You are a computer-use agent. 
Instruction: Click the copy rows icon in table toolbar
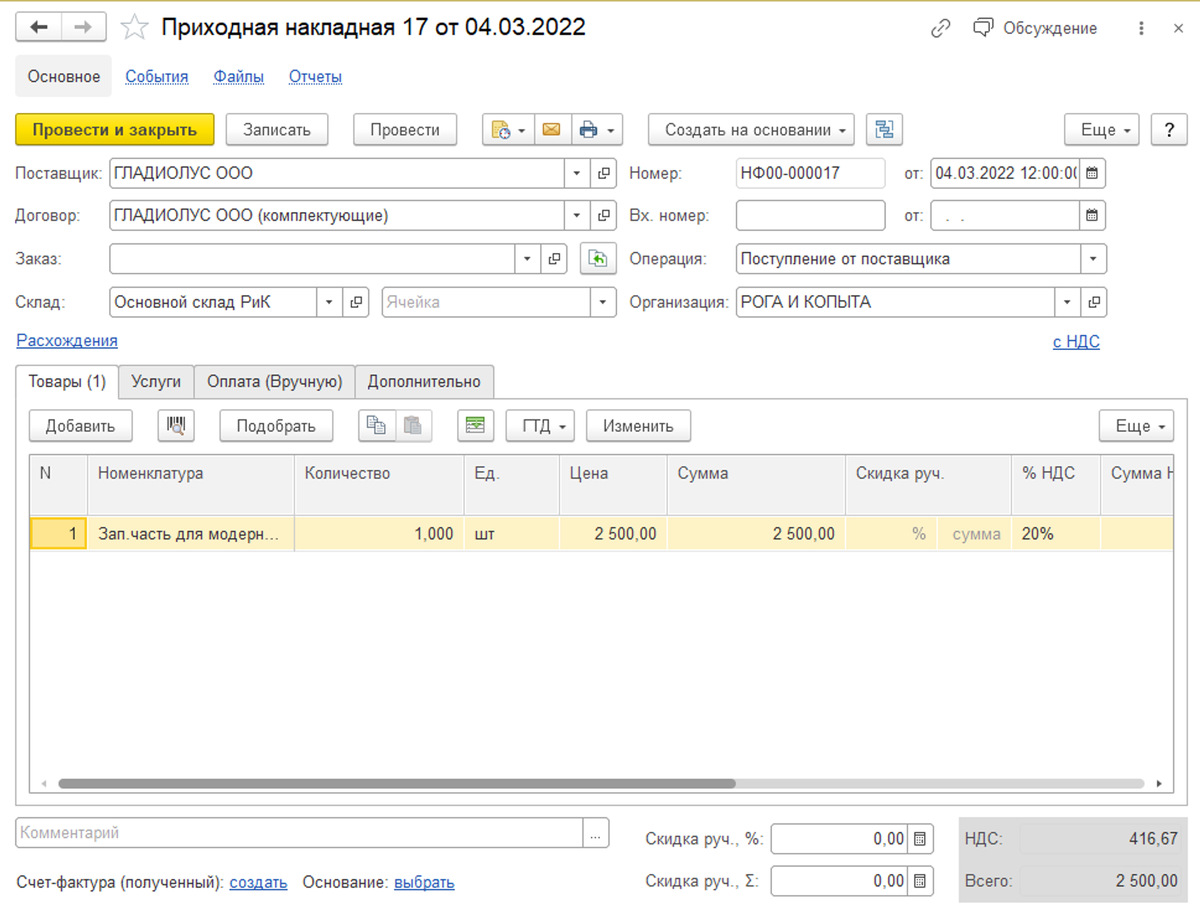[x=377, y=425]
